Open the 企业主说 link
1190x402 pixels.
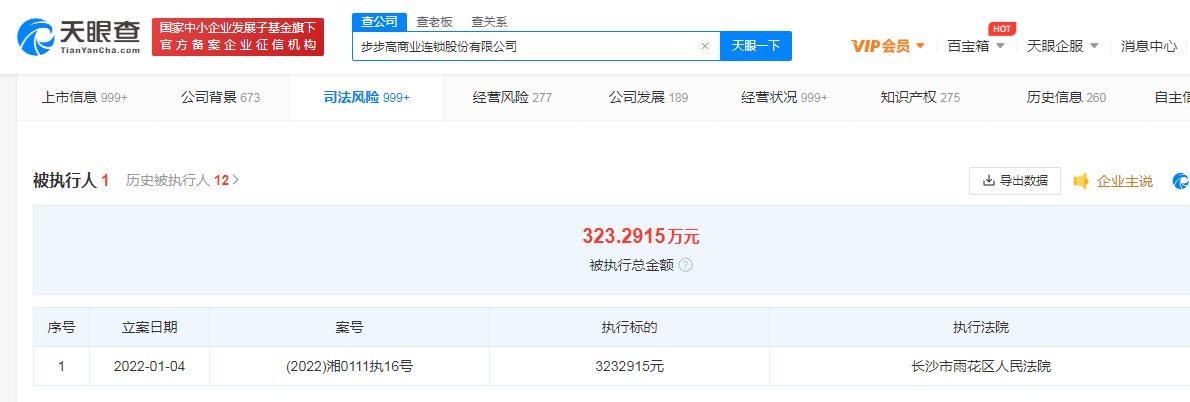[x=1125, y=181]
